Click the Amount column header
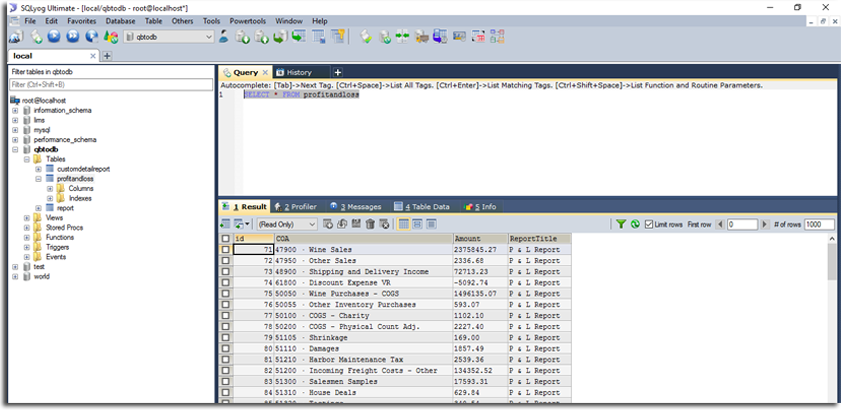The height and width of the screenshot is (411, 848). pyautogui.click(x=467, y=239)
